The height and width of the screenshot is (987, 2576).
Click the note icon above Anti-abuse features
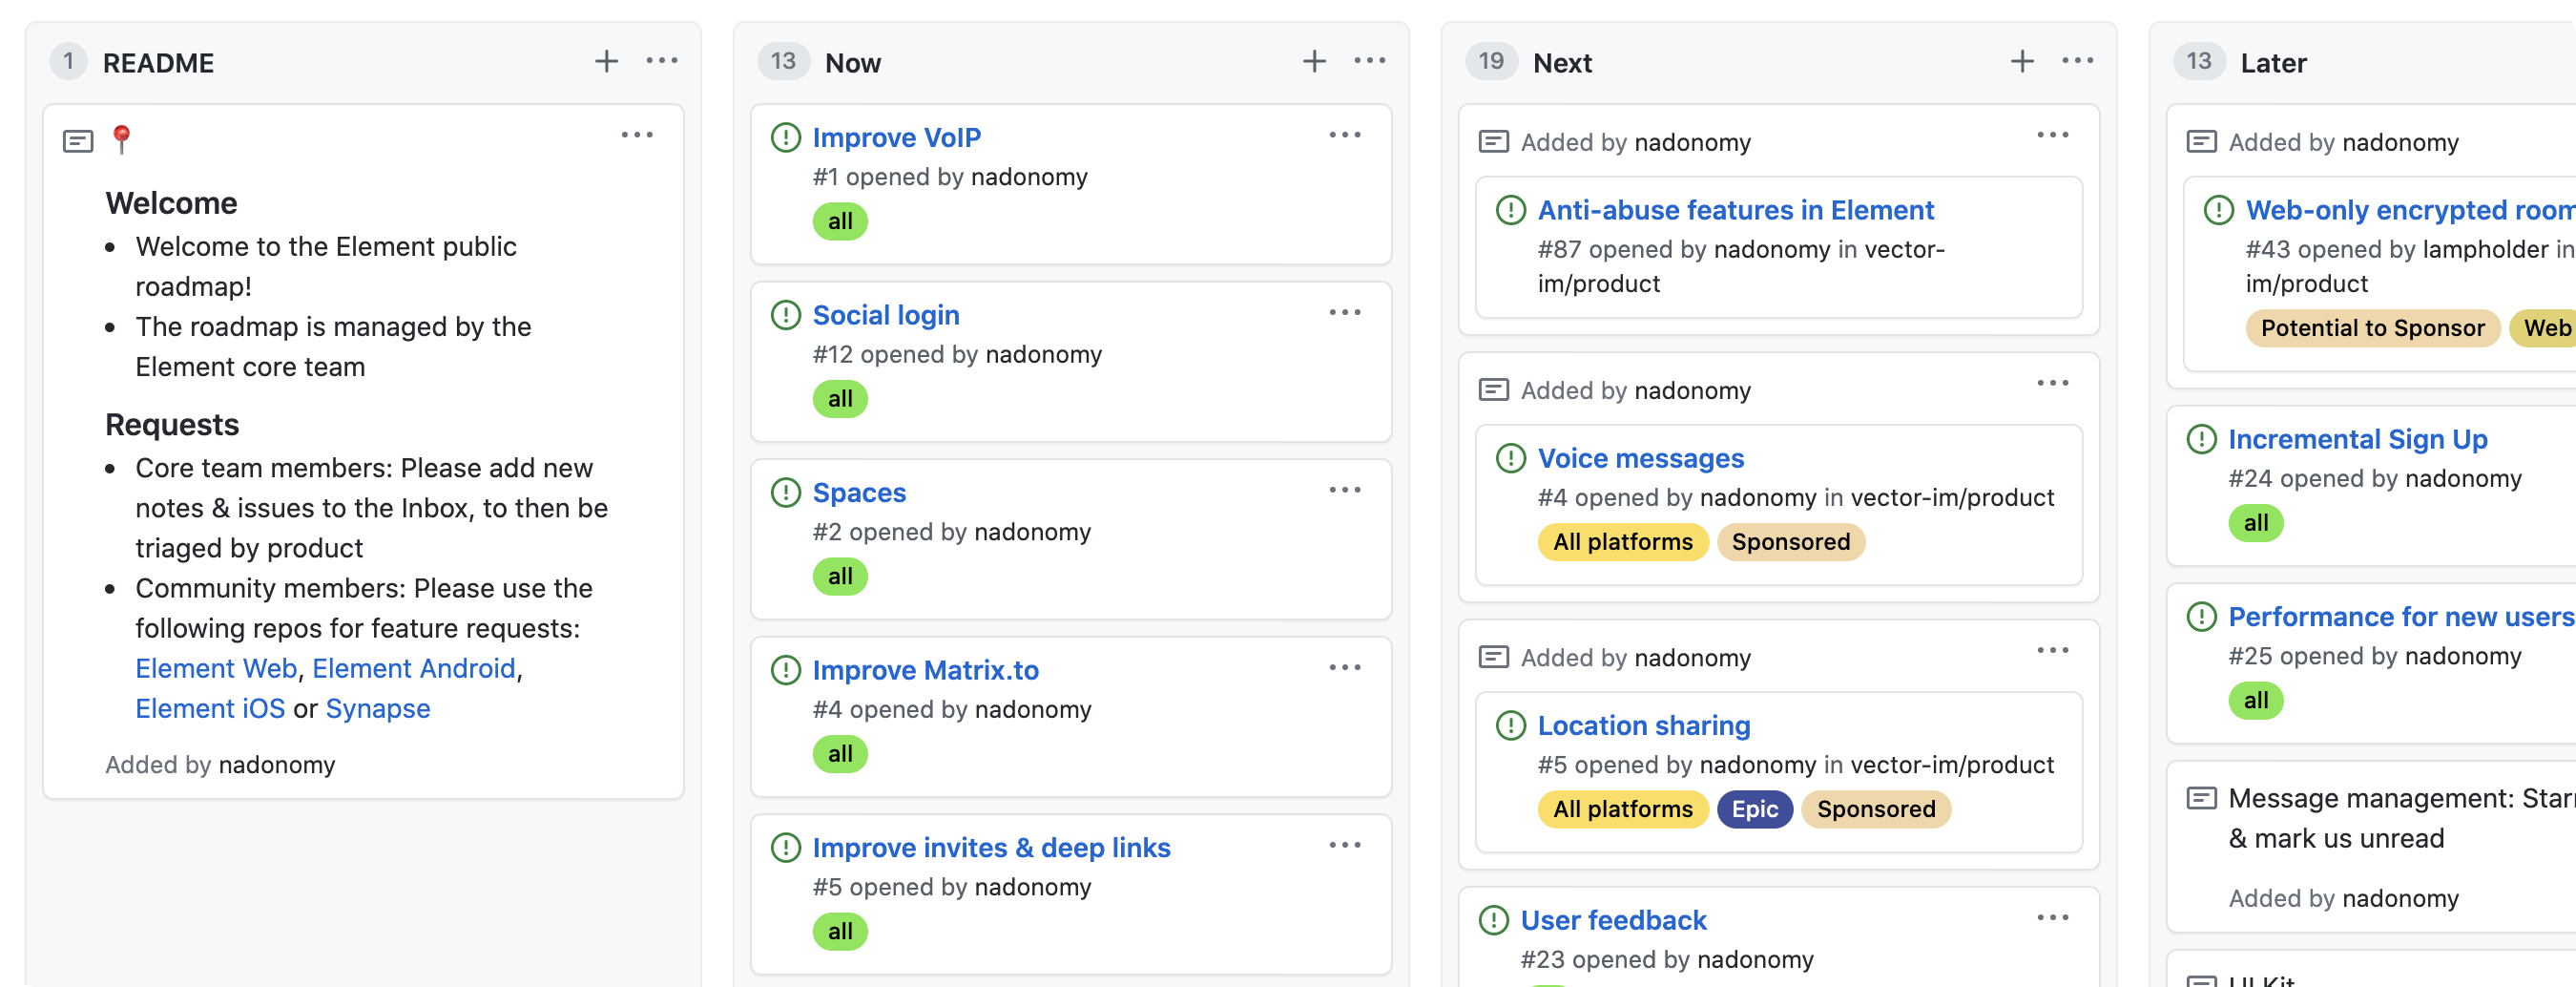click(1493, 141)
